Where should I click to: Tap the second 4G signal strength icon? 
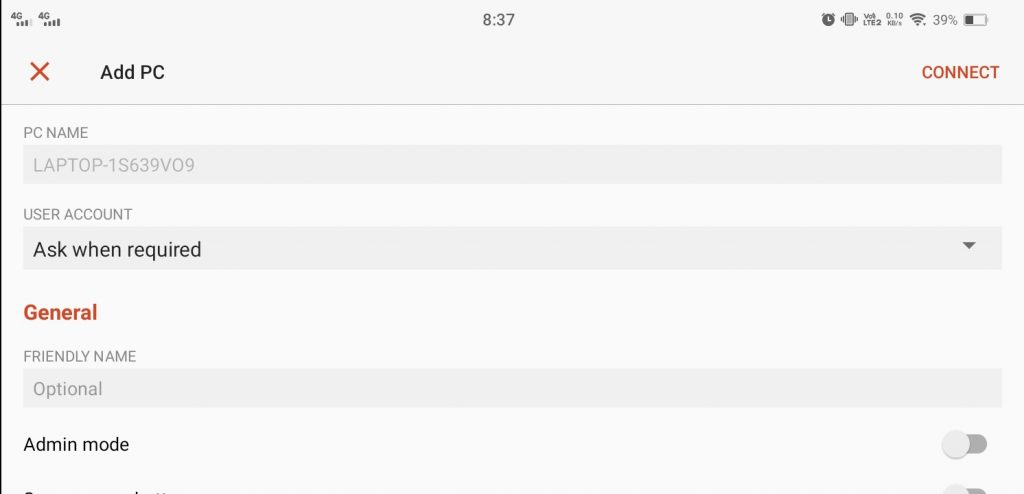pyautogui.click(x=50, y=19)
